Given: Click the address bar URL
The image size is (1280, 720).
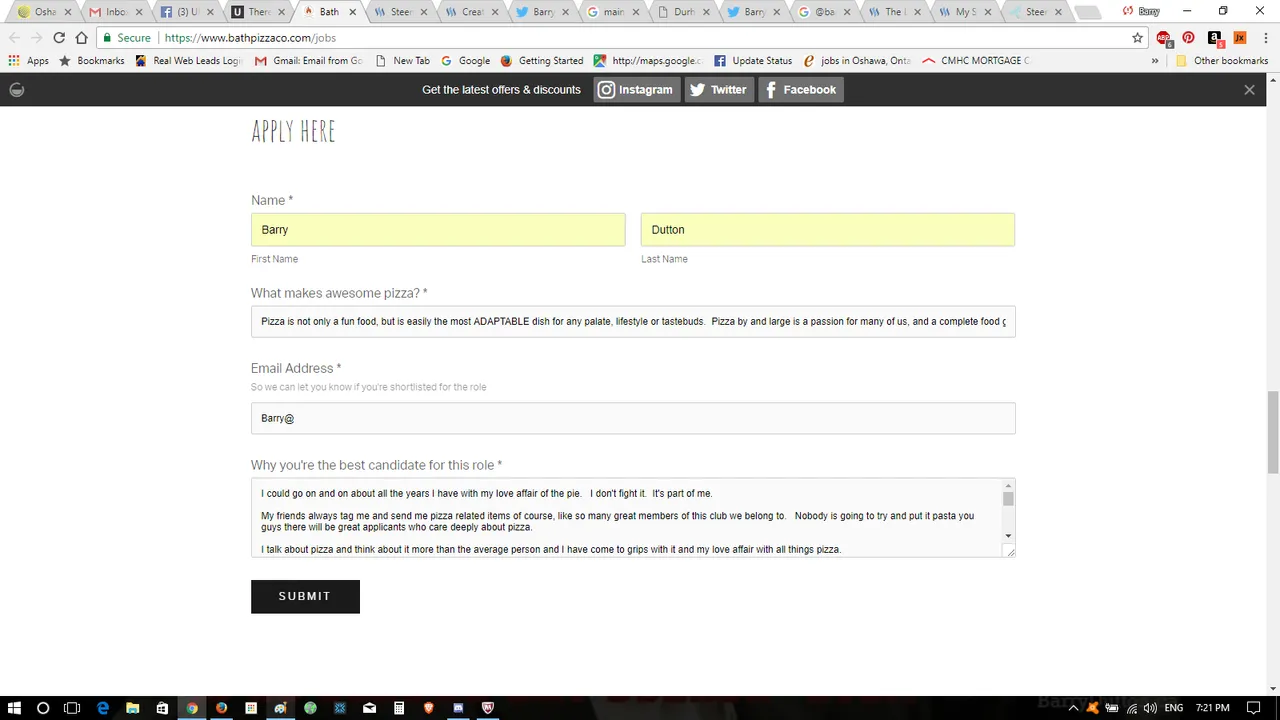Looking at the screenshot, I should tap(250, 38).
